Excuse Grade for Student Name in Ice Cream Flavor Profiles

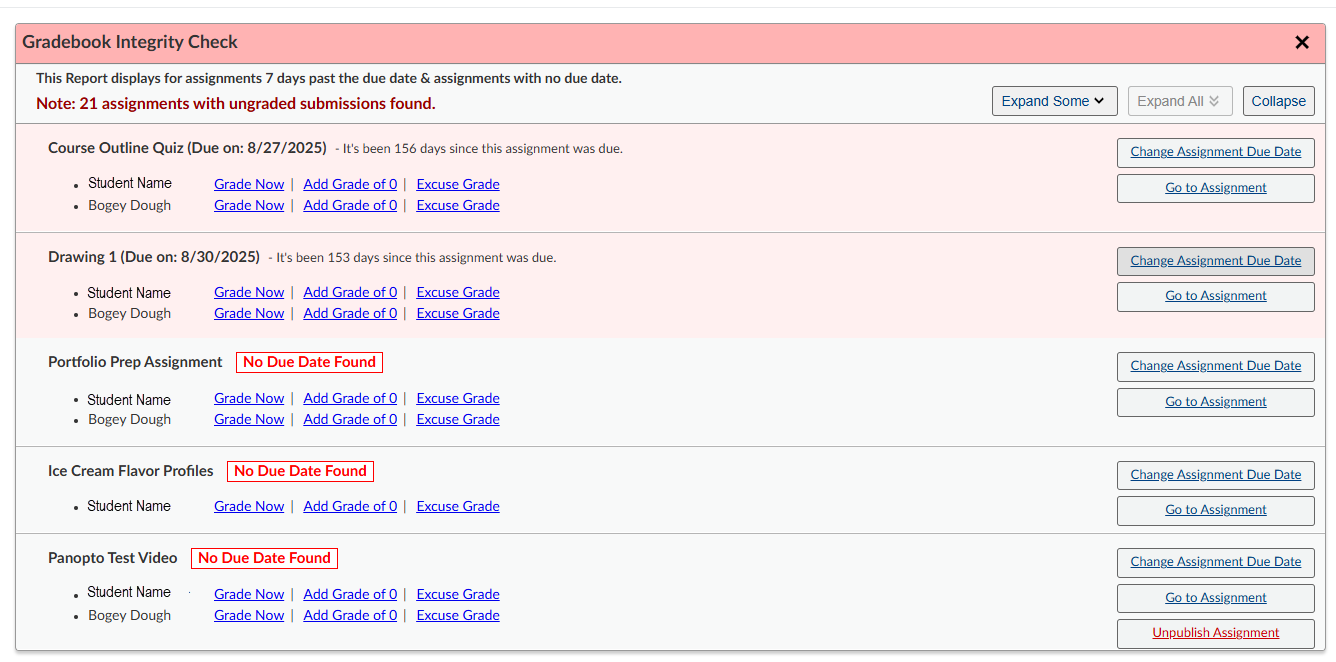(x=458, y=506)
